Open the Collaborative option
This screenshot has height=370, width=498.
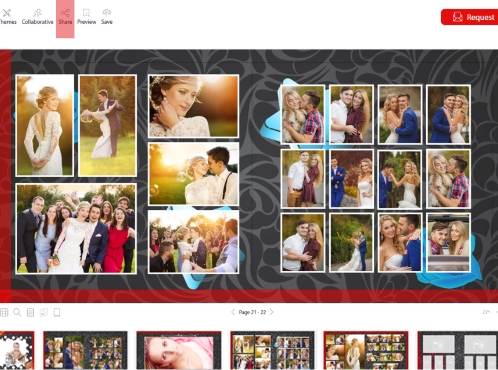pyautogui.click(x=37, y=17)
